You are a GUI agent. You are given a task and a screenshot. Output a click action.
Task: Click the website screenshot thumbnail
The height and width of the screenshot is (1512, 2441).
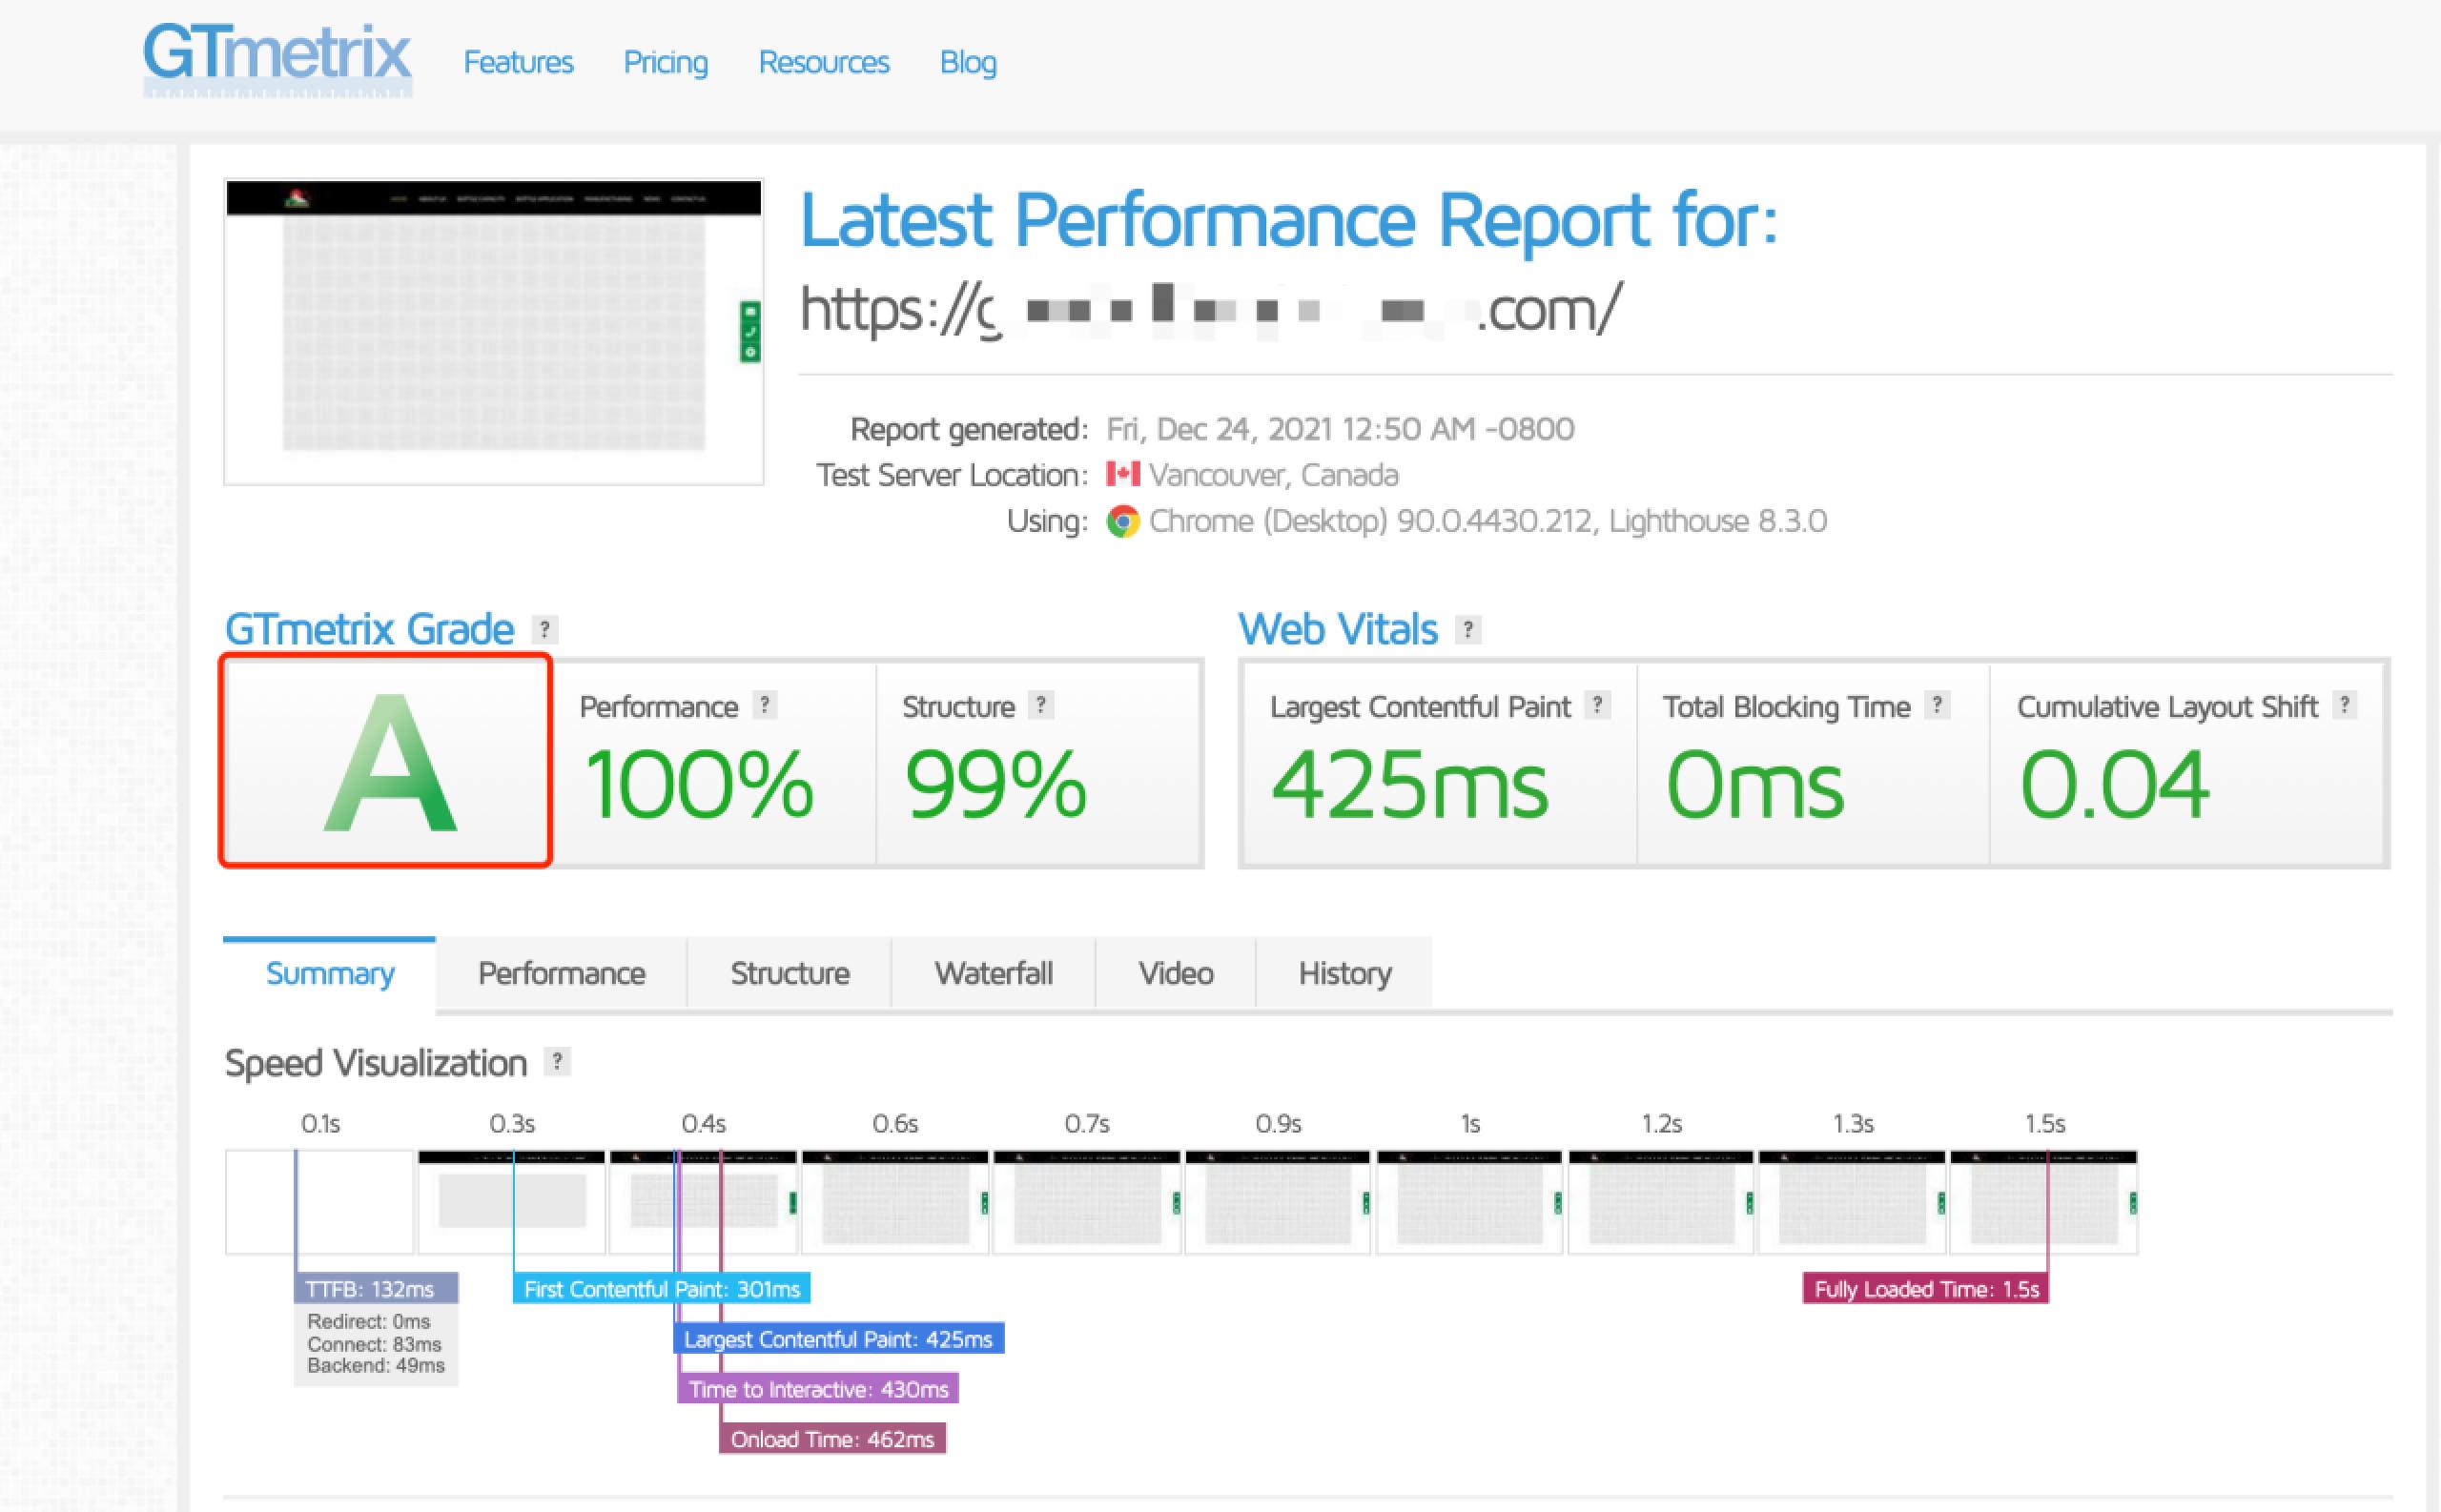pos(494,332)
